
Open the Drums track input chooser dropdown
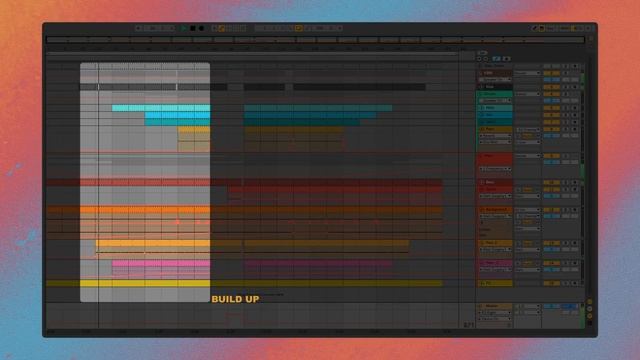point(527,94)
